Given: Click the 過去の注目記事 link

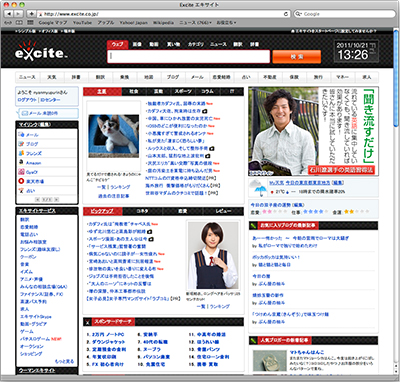Looking at the screenshot, I should click(113, 196).
